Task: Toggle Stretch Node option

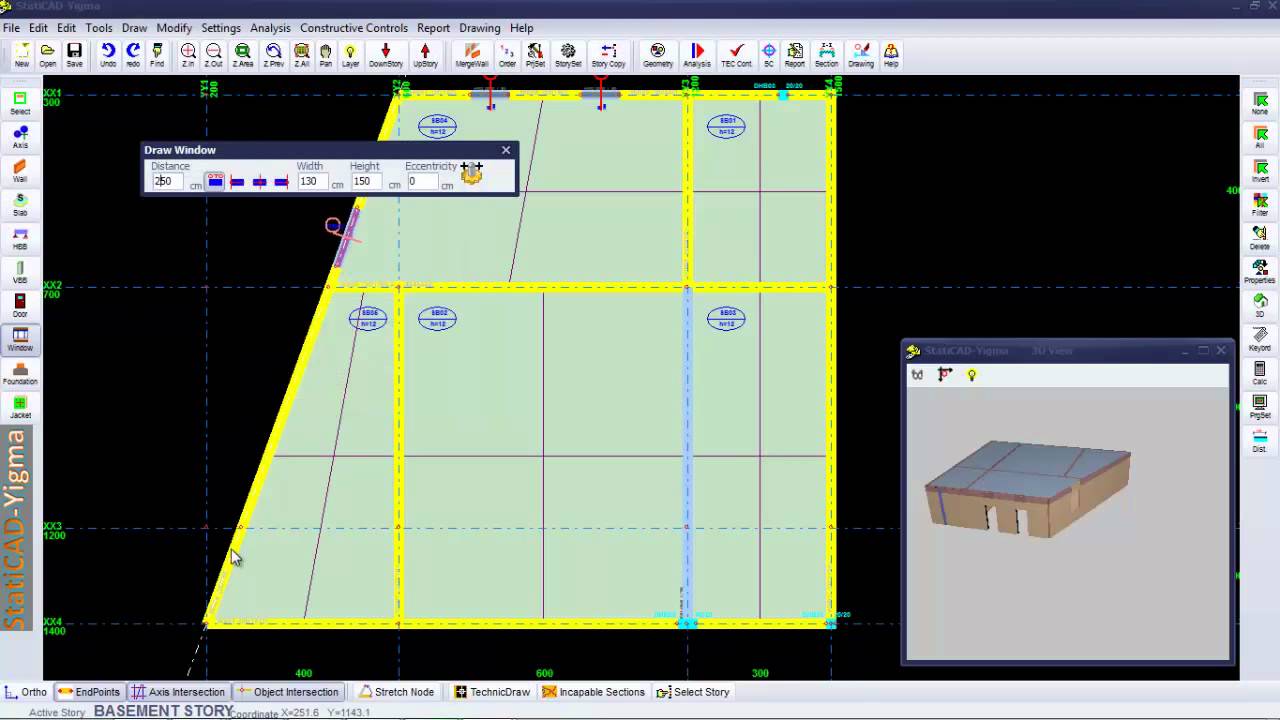Action: [397, 692]
